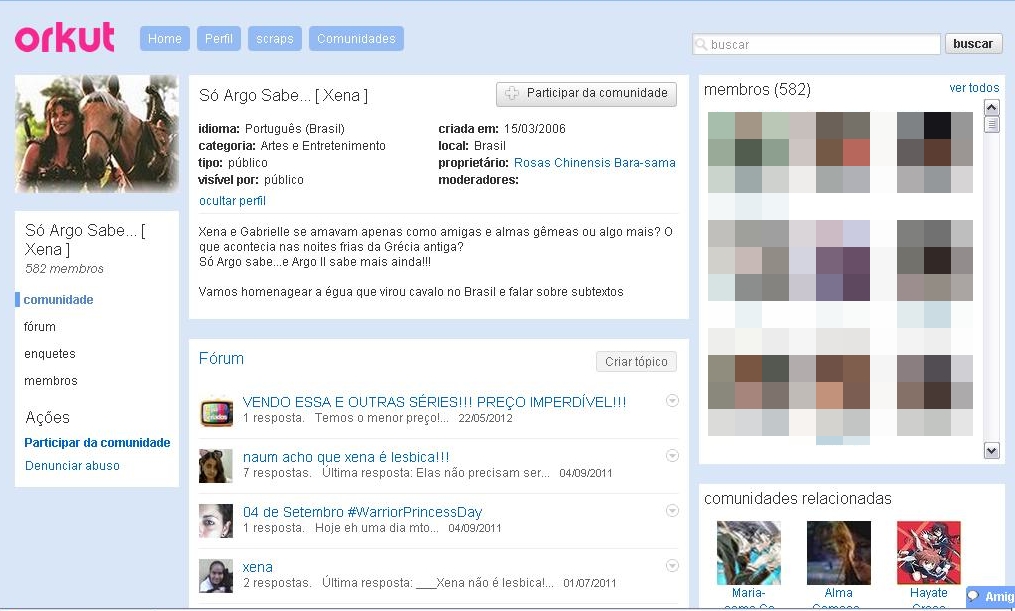Click members list scroll up arrow
Viewport: 1015px width, 611px height.
coord(992,107)
